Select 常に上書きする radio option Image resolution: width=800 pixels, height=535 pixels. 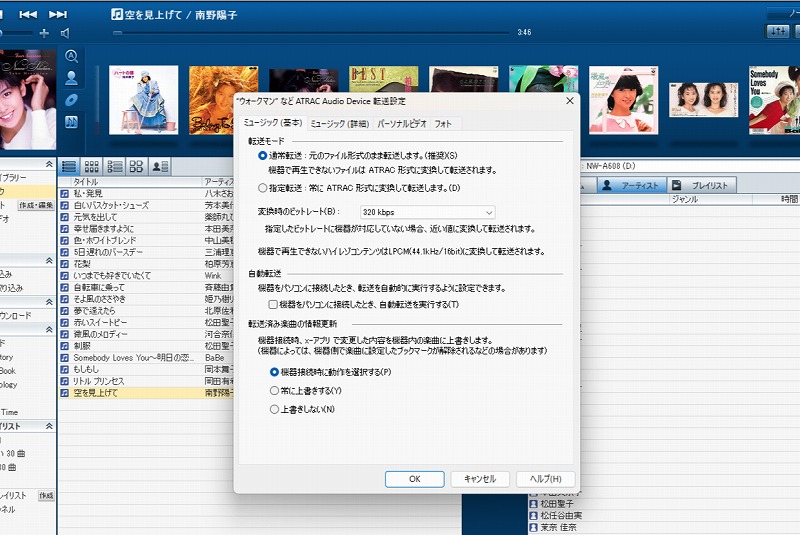tap(275, 390)
